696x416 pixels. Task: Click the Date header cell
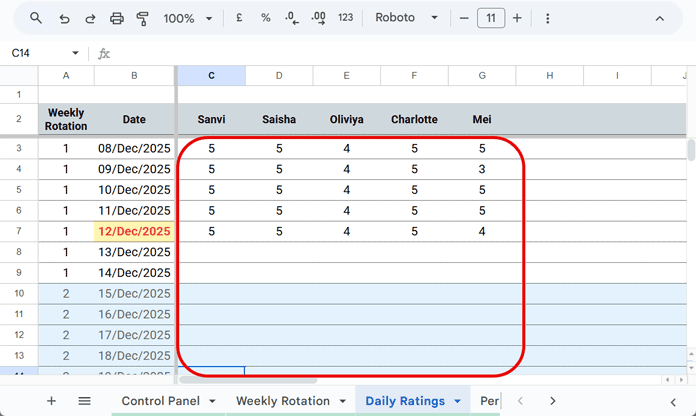[134, 119]
